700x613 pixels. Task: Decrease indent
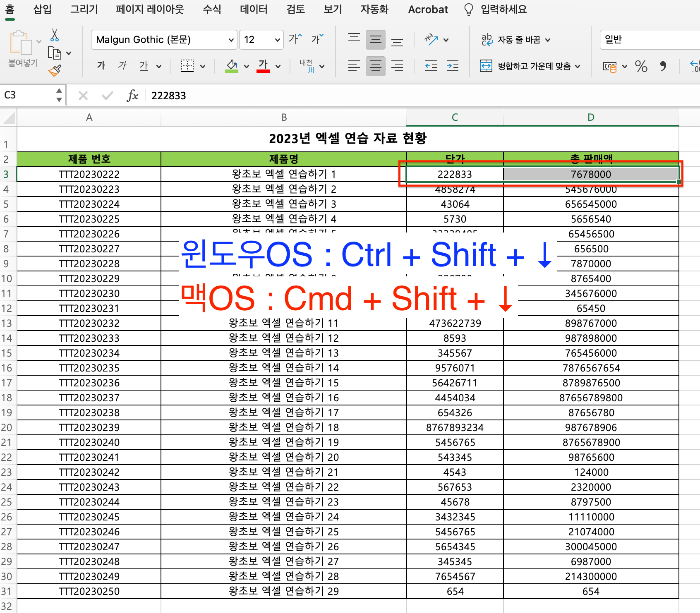pos(431,66)
